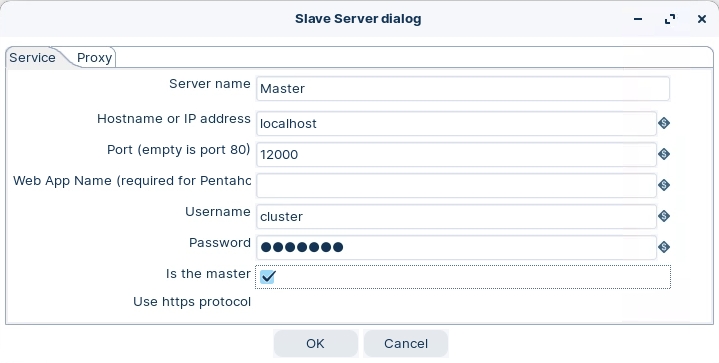
Task: Click the variable icon beside Username field
Action: tap(664, 216)
